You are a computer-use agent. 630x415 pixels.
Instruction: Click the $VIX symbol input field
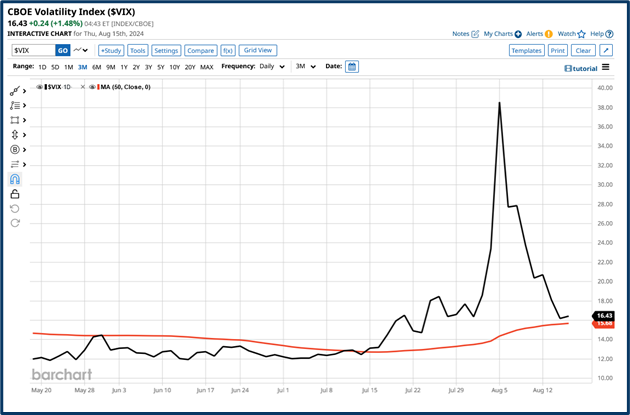33,51
